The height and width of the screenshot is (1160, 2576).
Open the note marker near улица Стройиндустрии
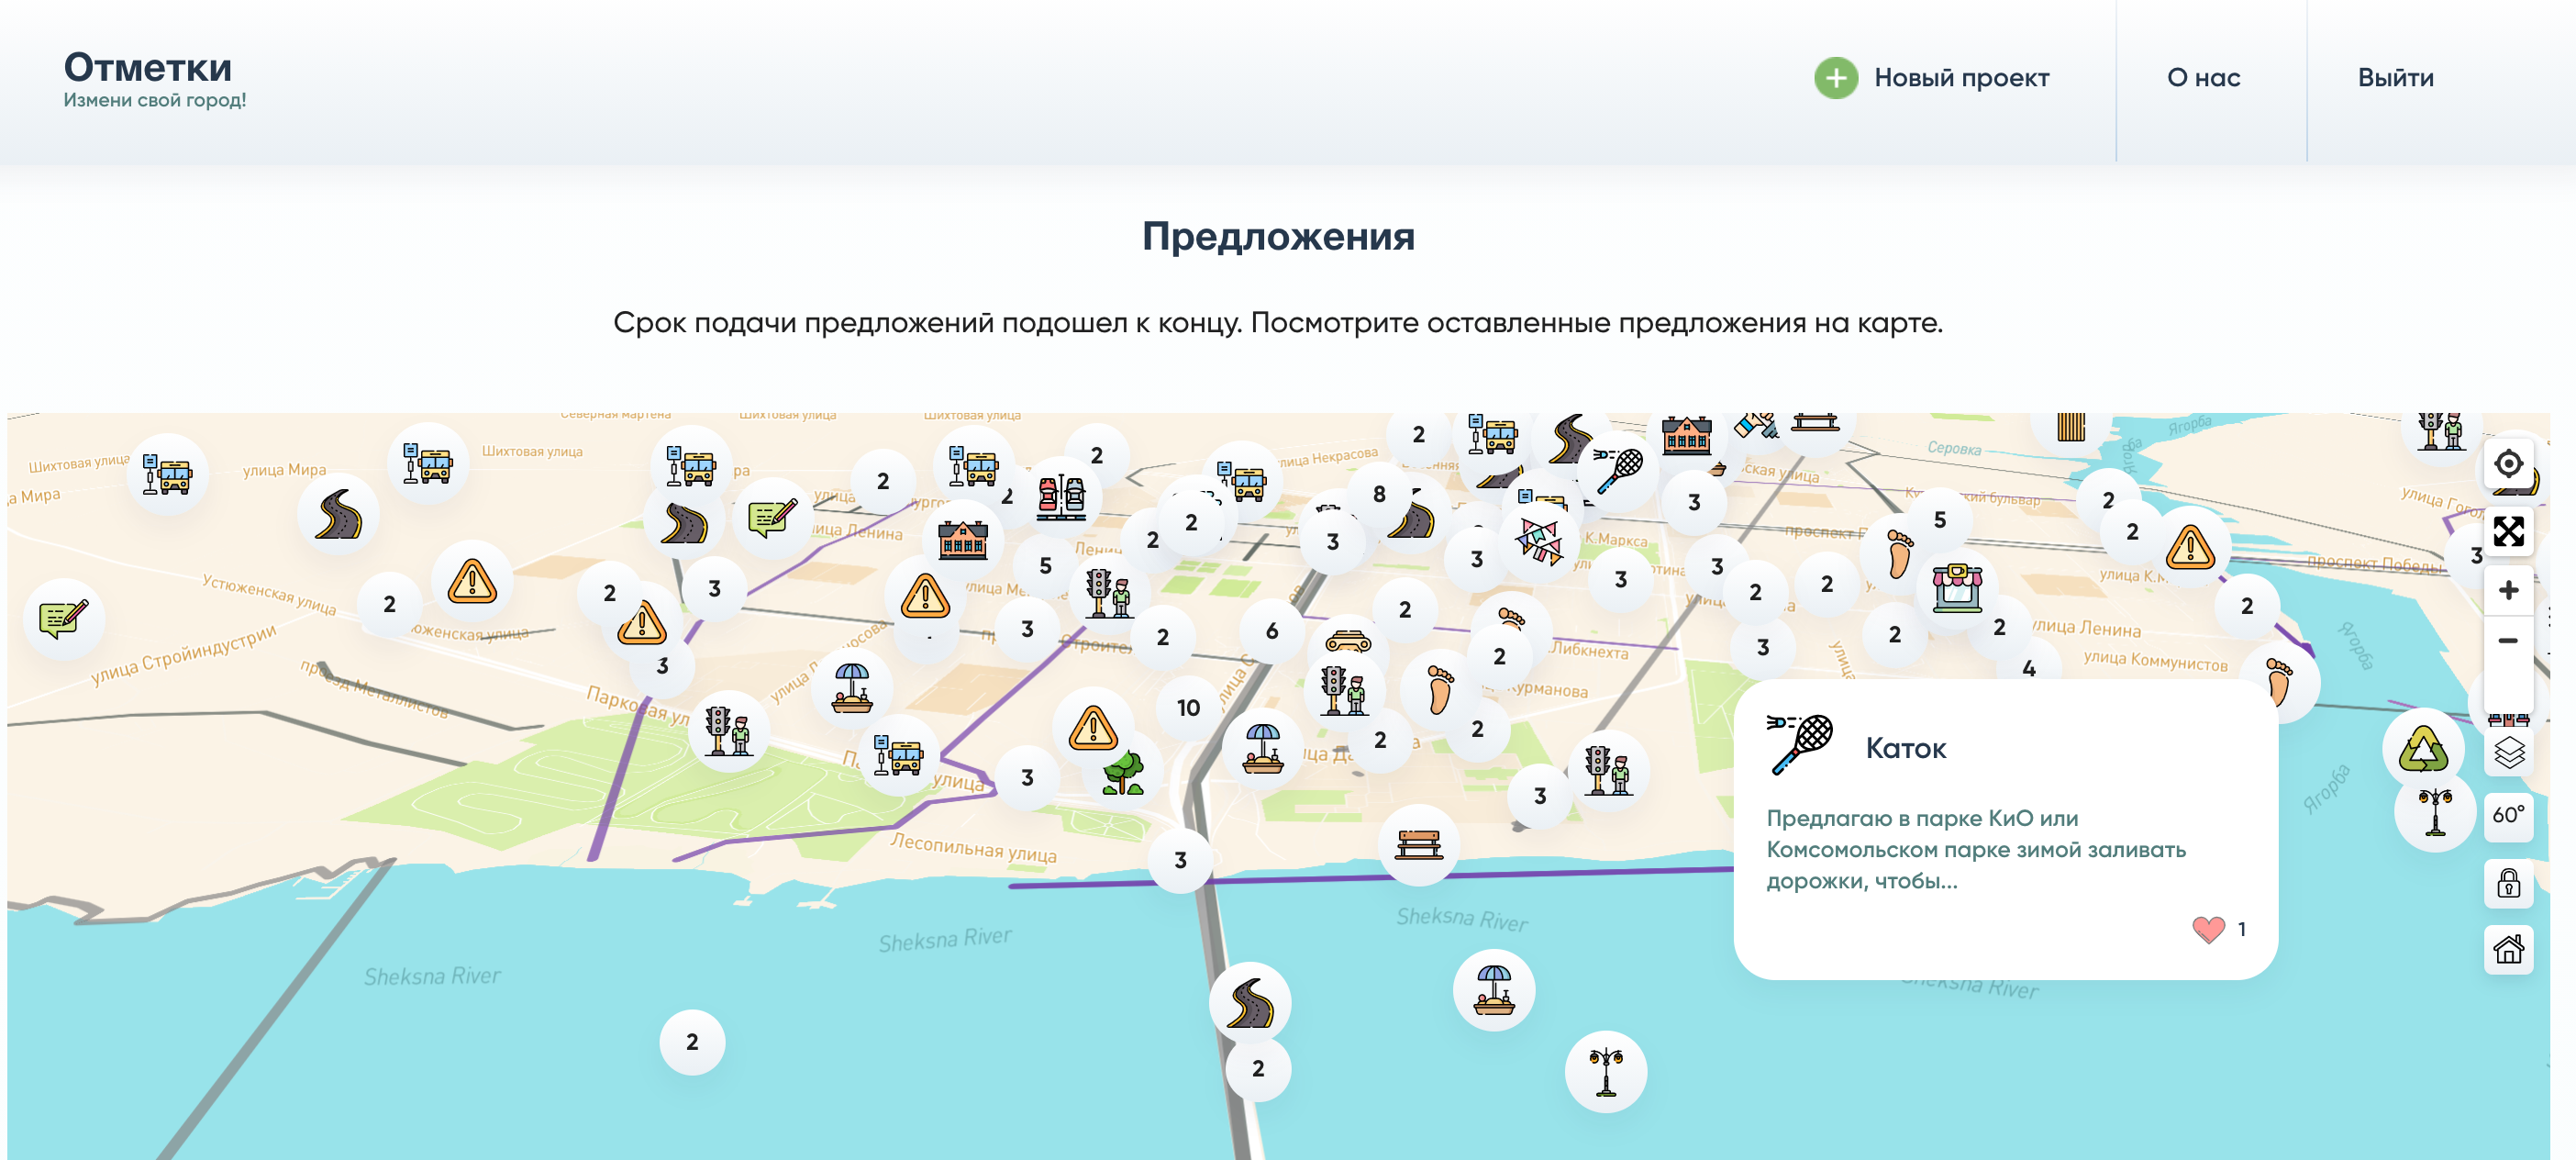(64, 619)
